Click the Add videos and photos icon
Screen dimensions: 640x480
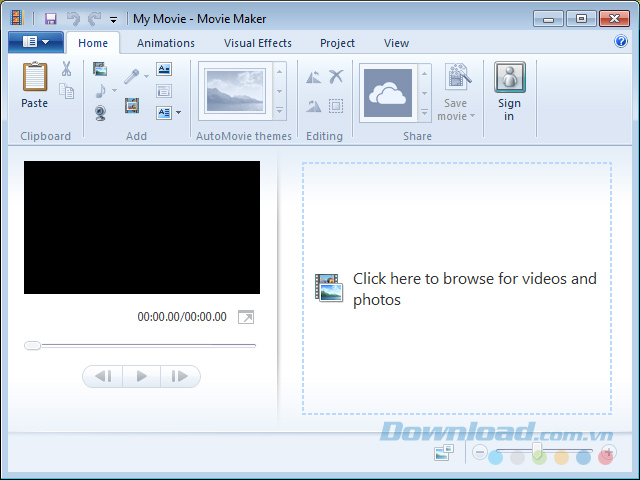pyautogui.click(x=100, y=69)
